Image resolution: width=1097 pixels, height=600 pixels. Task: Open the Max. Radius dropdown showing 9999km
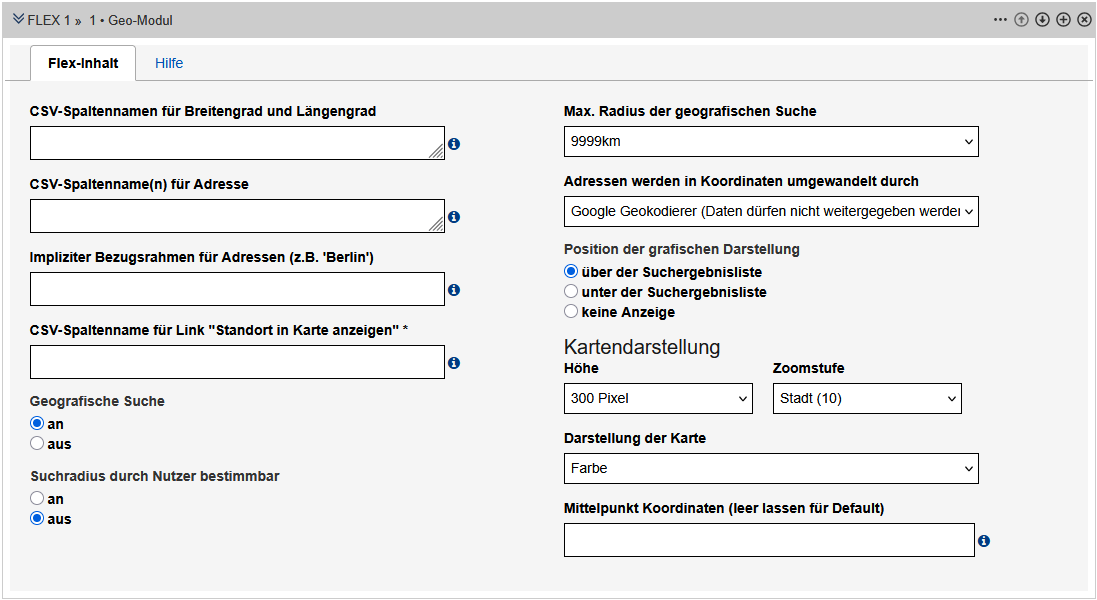coord(771,142)
